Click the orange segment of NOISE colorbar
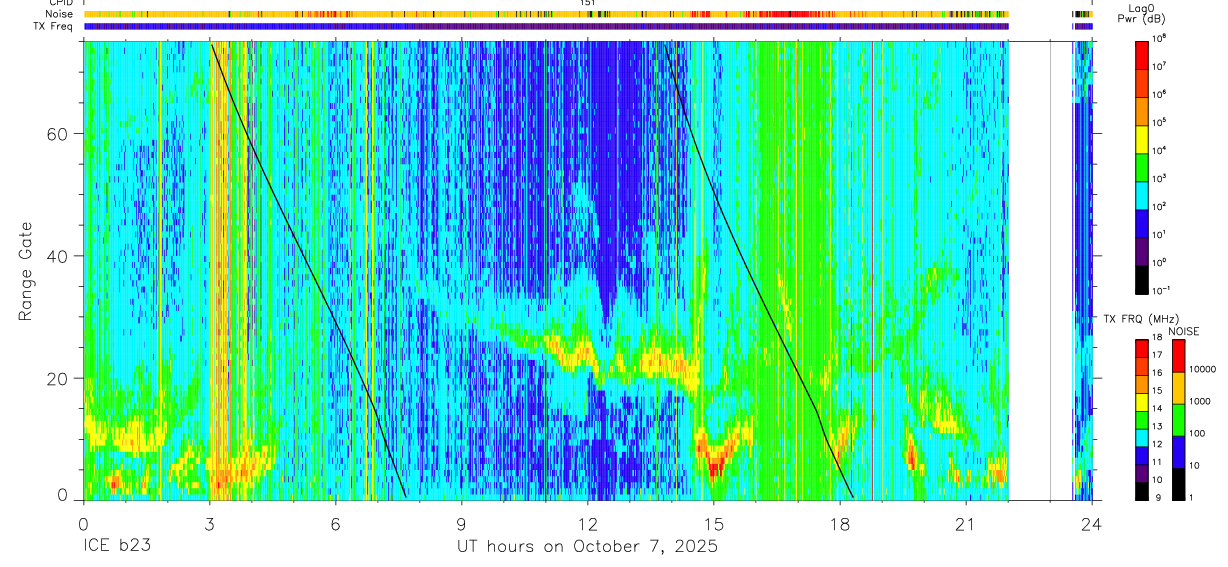This screenshot has width=1228, height=567. click(x=1179, y=387)
